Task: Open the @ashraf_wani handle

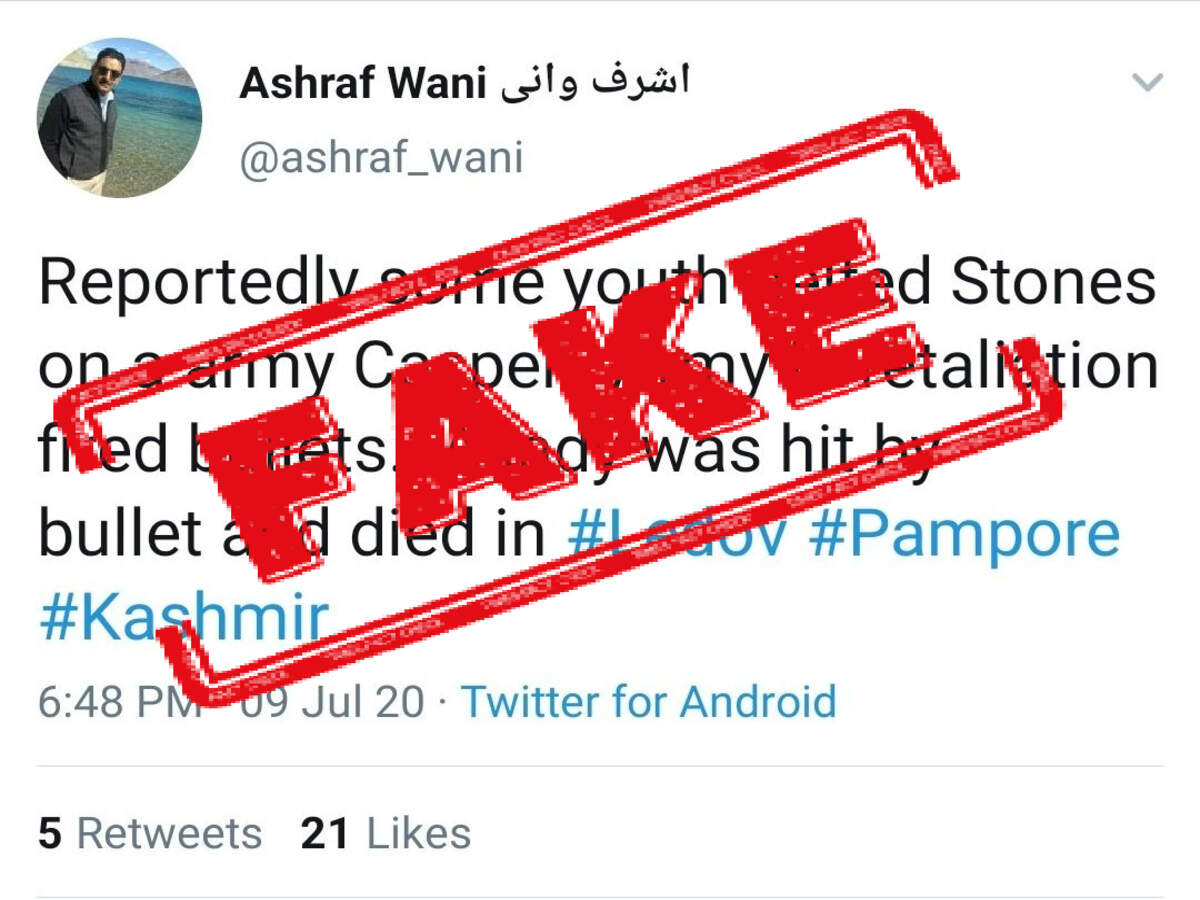Action: point(381,159)
